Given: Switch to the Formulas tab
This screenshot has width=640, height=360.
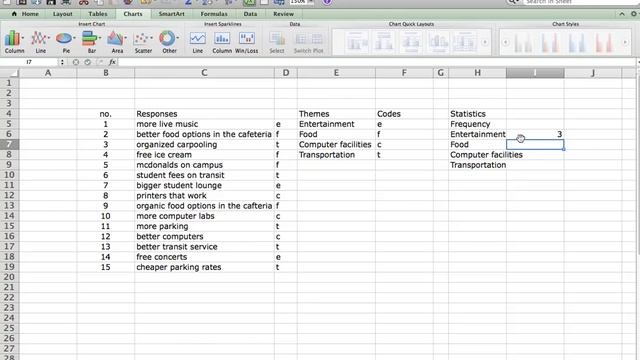Looking at the screenshot, I should (x=214, y=13).
